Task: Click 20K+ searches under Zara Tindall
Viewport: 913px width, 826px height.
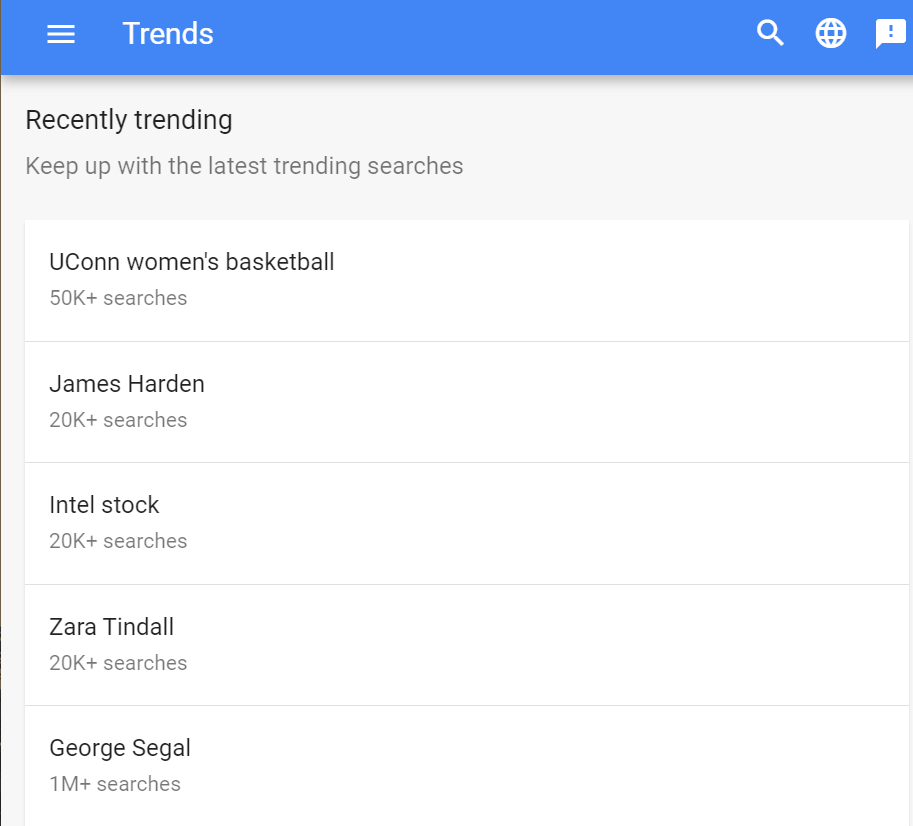Action: 118,663
